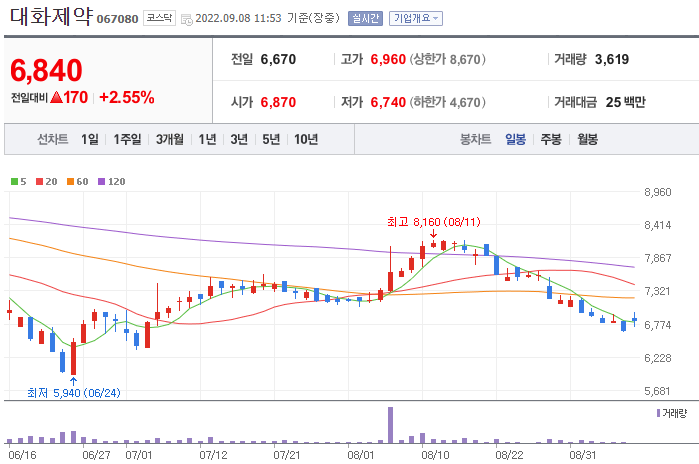
Task: Click the 전일 value 6,670
Action: point(278,59)
